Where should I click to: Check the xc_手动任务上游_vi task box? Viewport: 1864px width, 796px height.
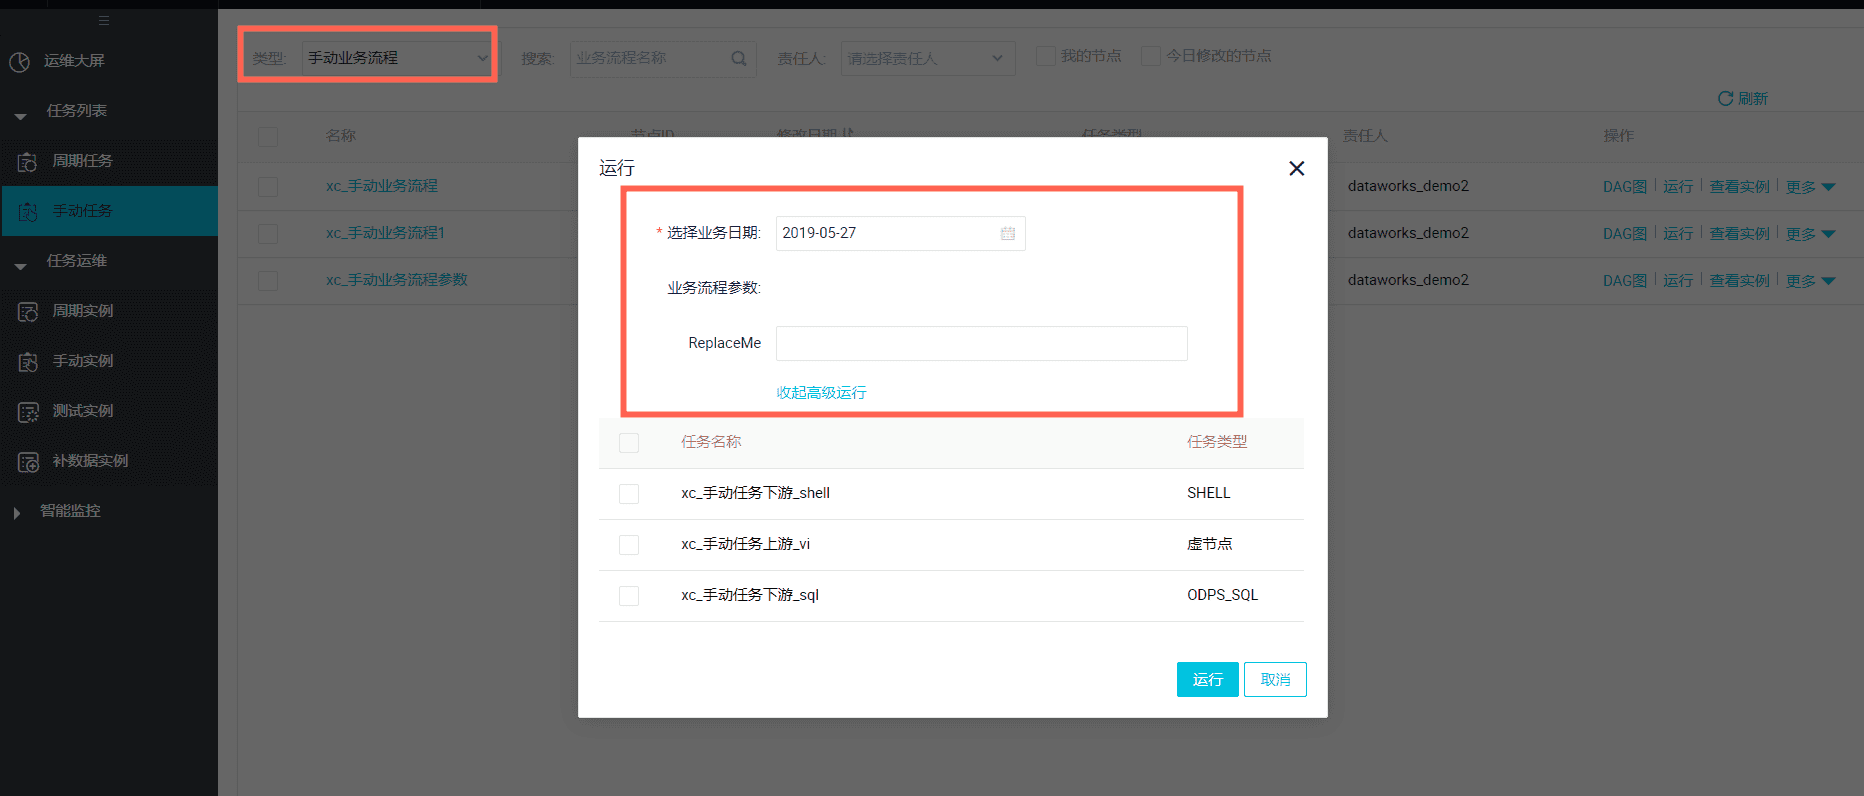629,544
